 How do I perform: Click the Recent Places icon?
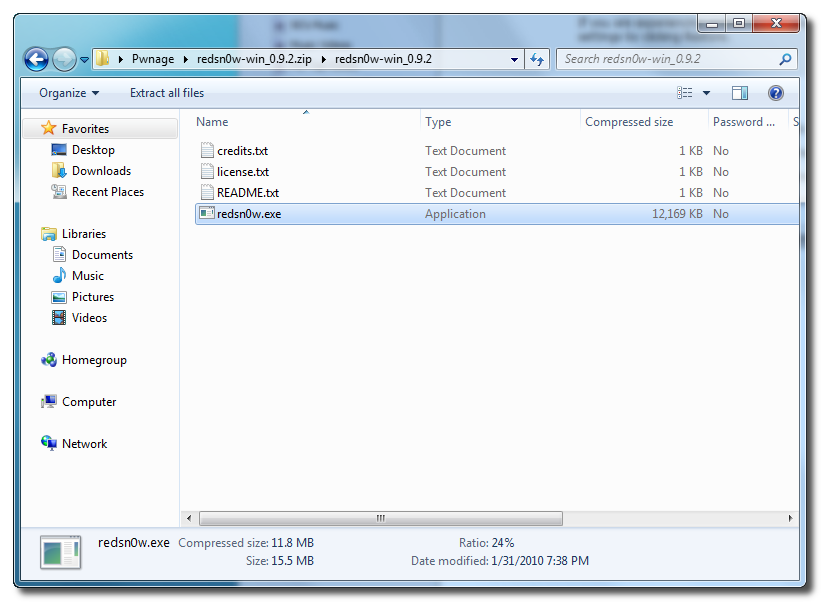click(x=59, y=192)
